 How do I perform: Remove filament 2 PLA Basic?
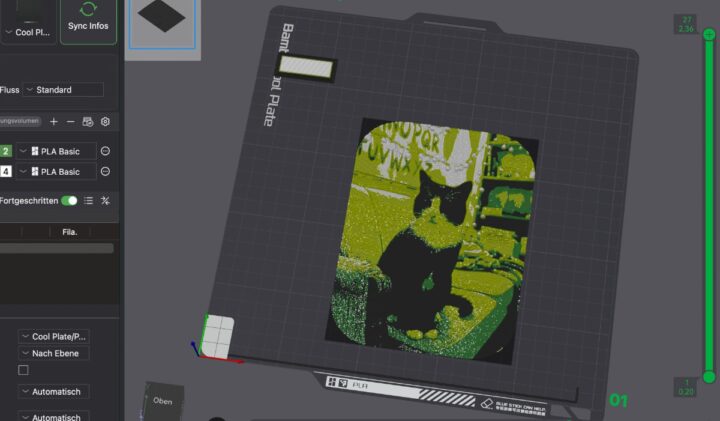105,151
